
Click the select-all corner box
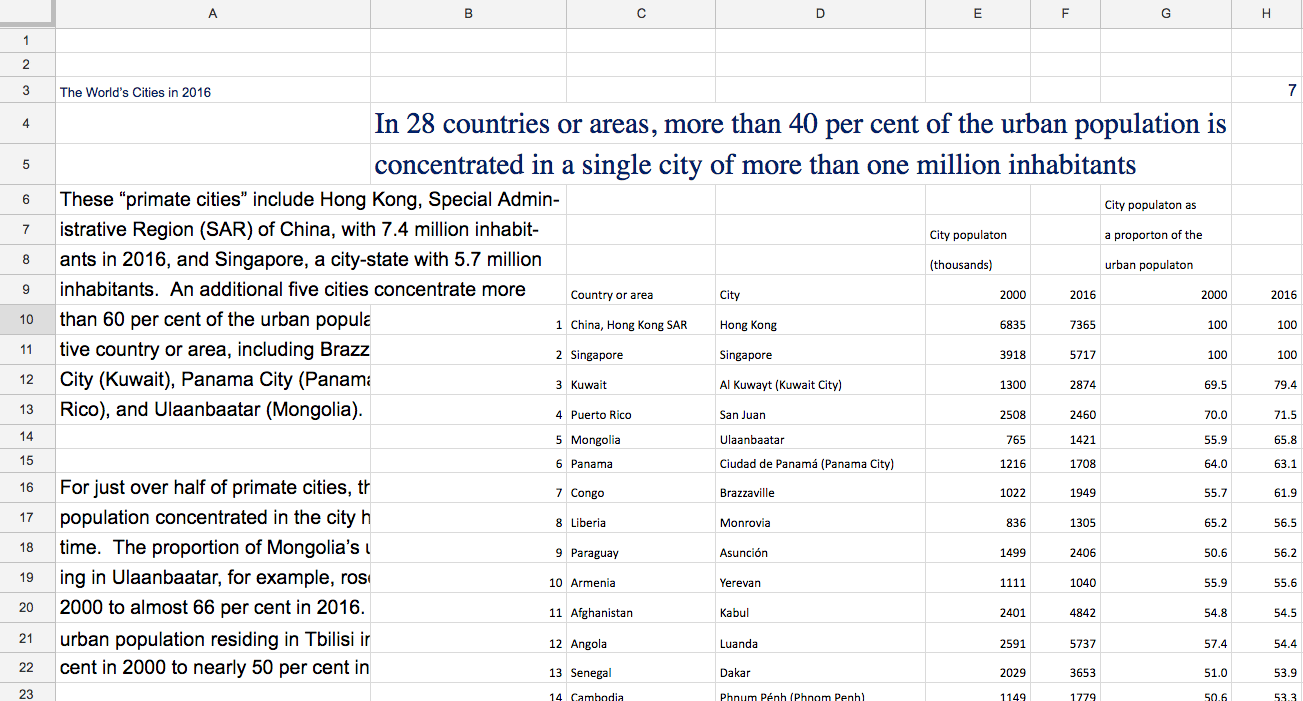27,13
